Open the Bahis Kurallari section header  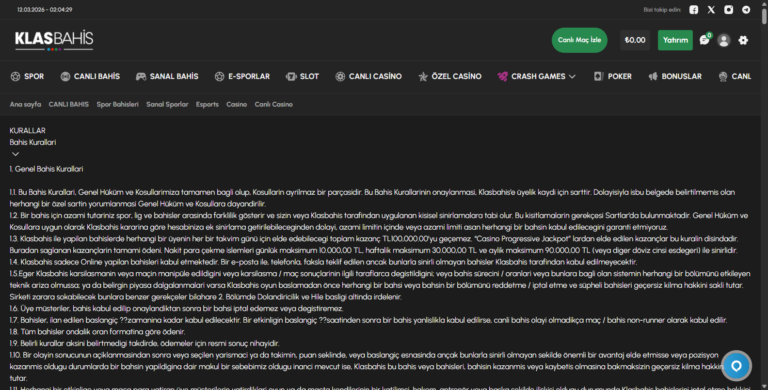[33, 143]
